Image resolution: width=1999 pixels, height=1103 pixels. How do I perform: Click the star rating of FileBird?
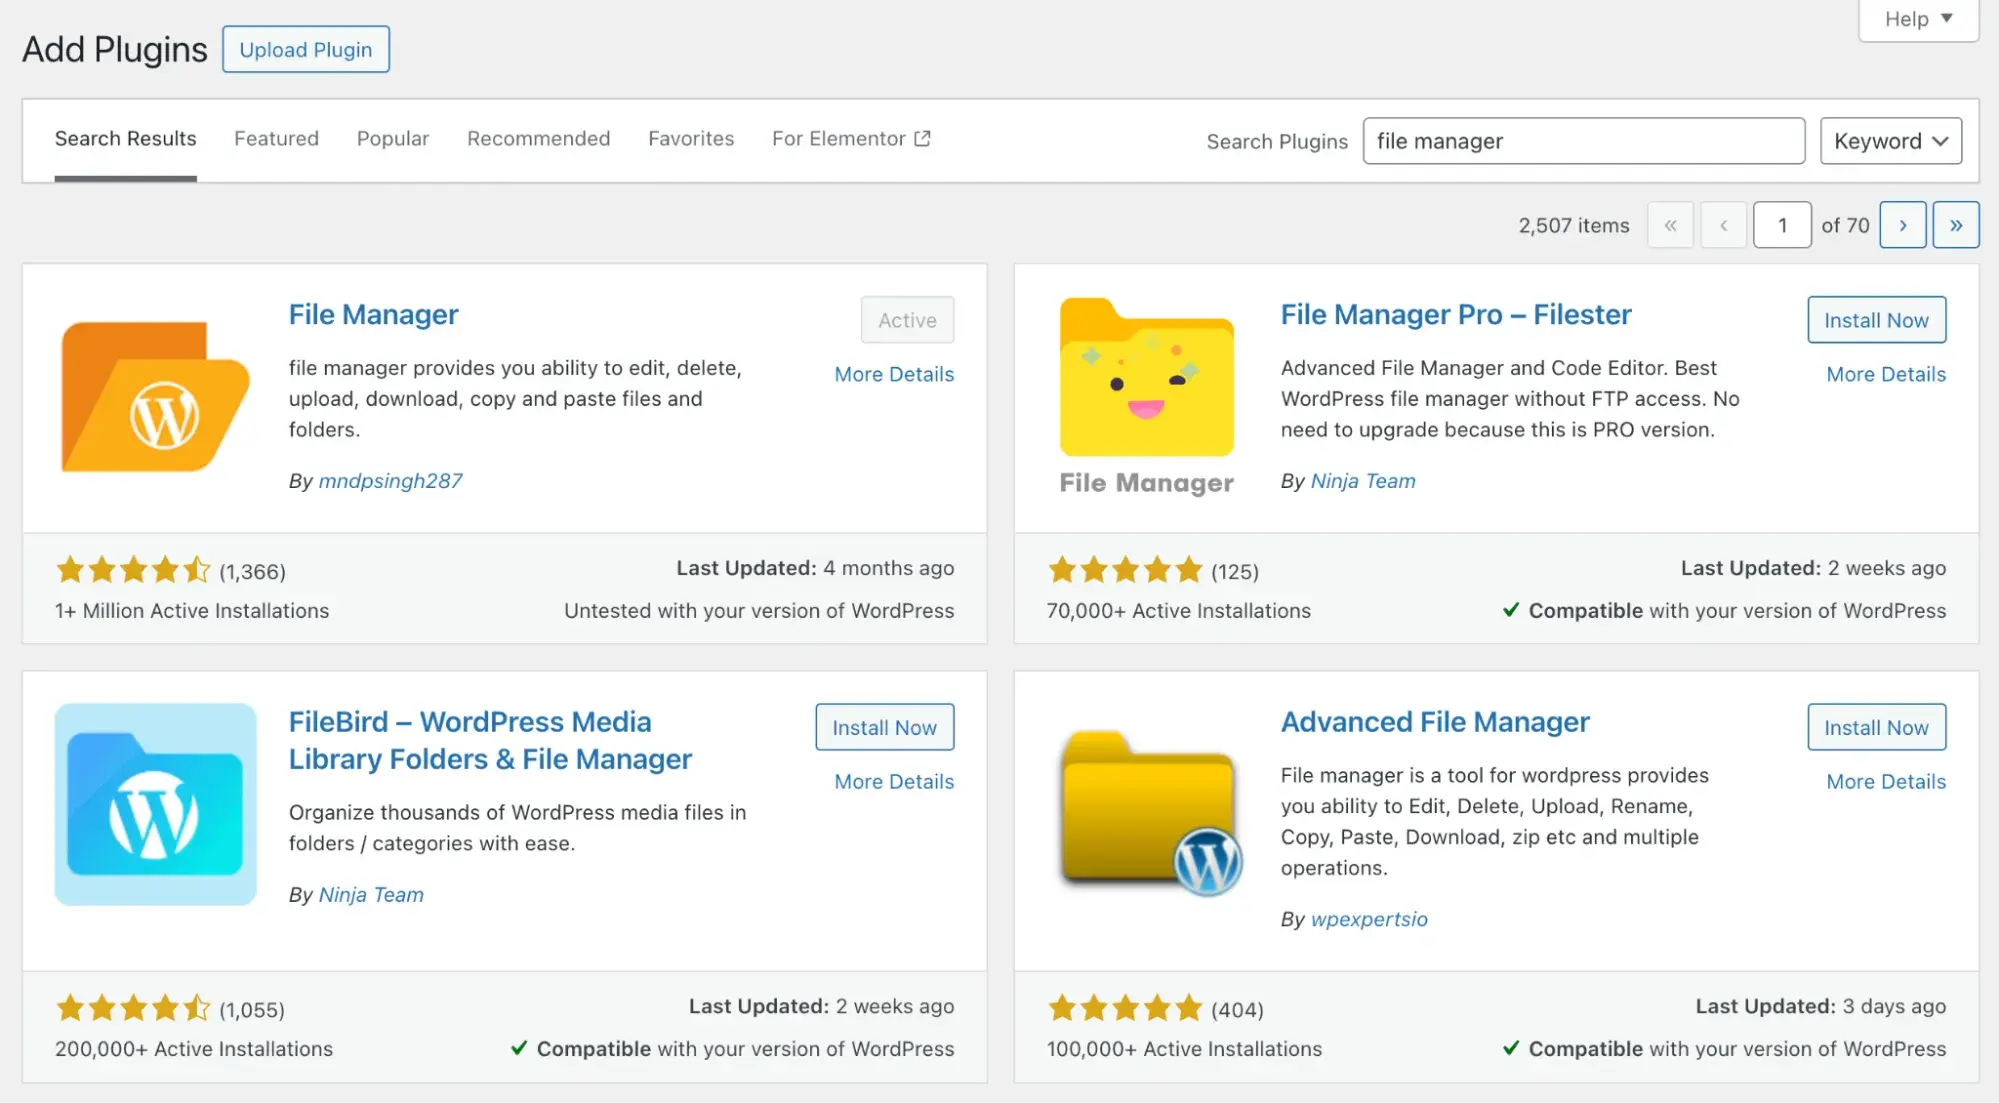click(x=133, y=1008)
